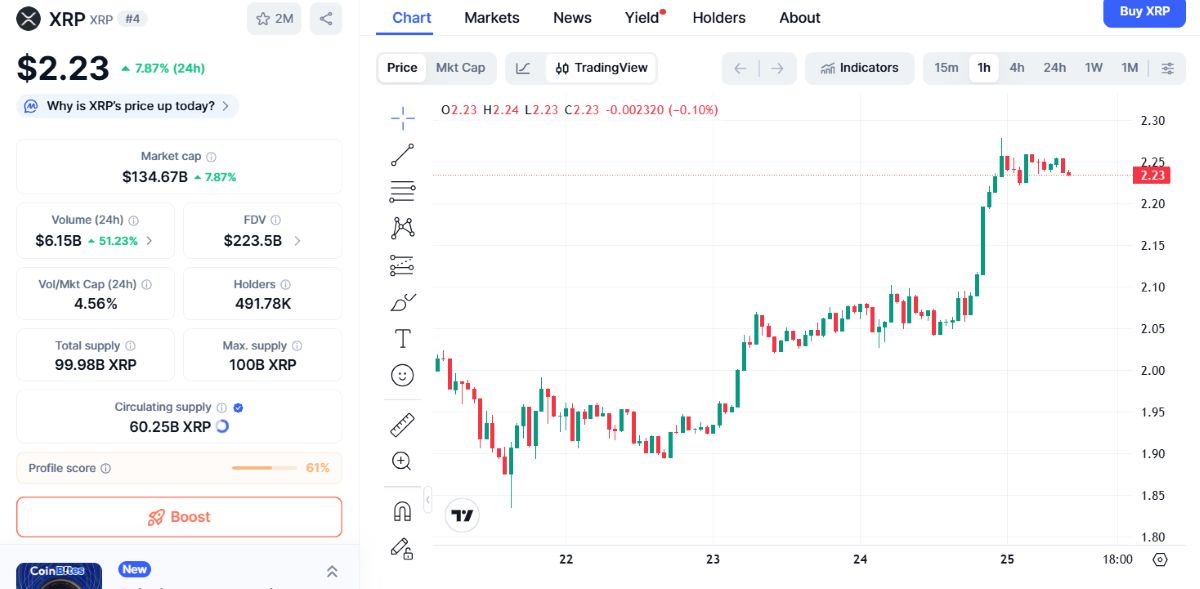The height and width of the screenshot is (589, 1200).
Task: Open the About tab
Action: (800, 18)
